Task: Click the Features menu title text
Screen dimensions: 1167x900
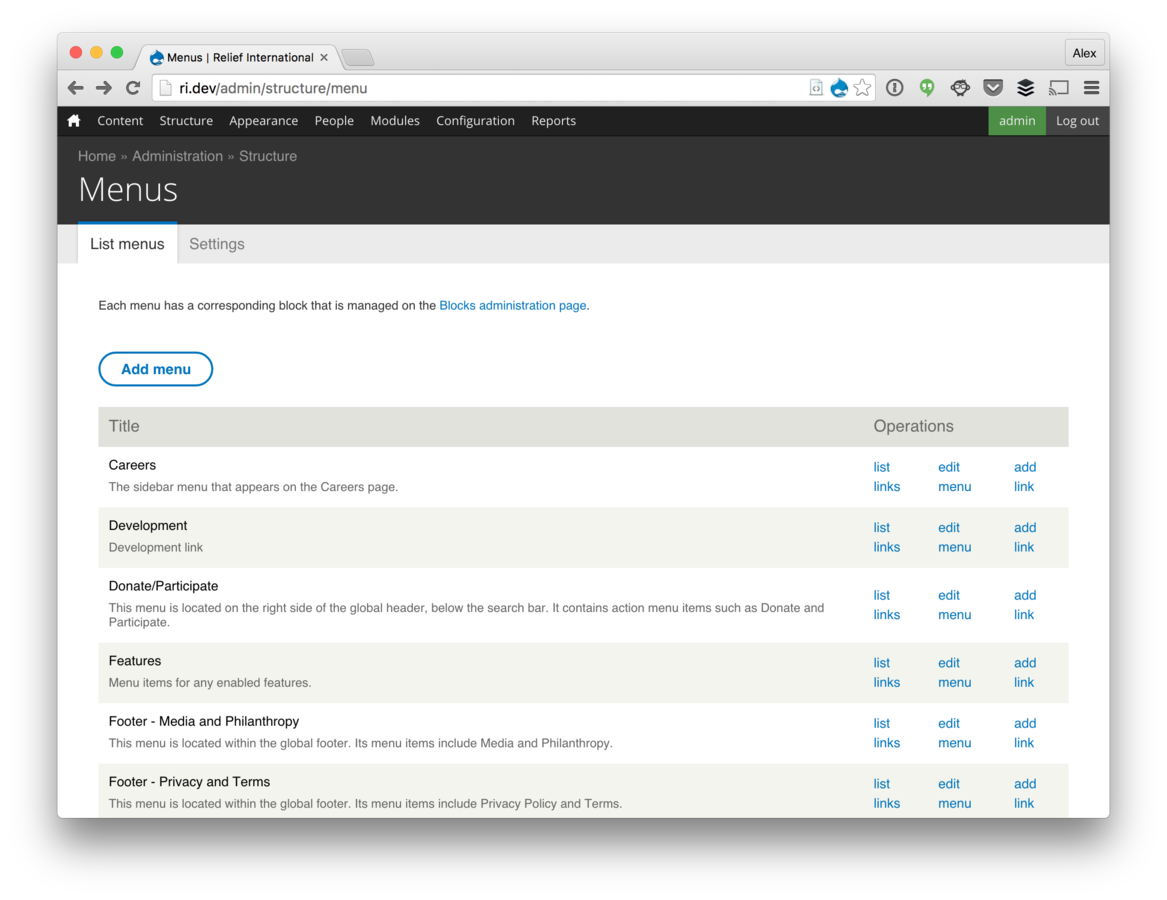Action: click(135, 661)
